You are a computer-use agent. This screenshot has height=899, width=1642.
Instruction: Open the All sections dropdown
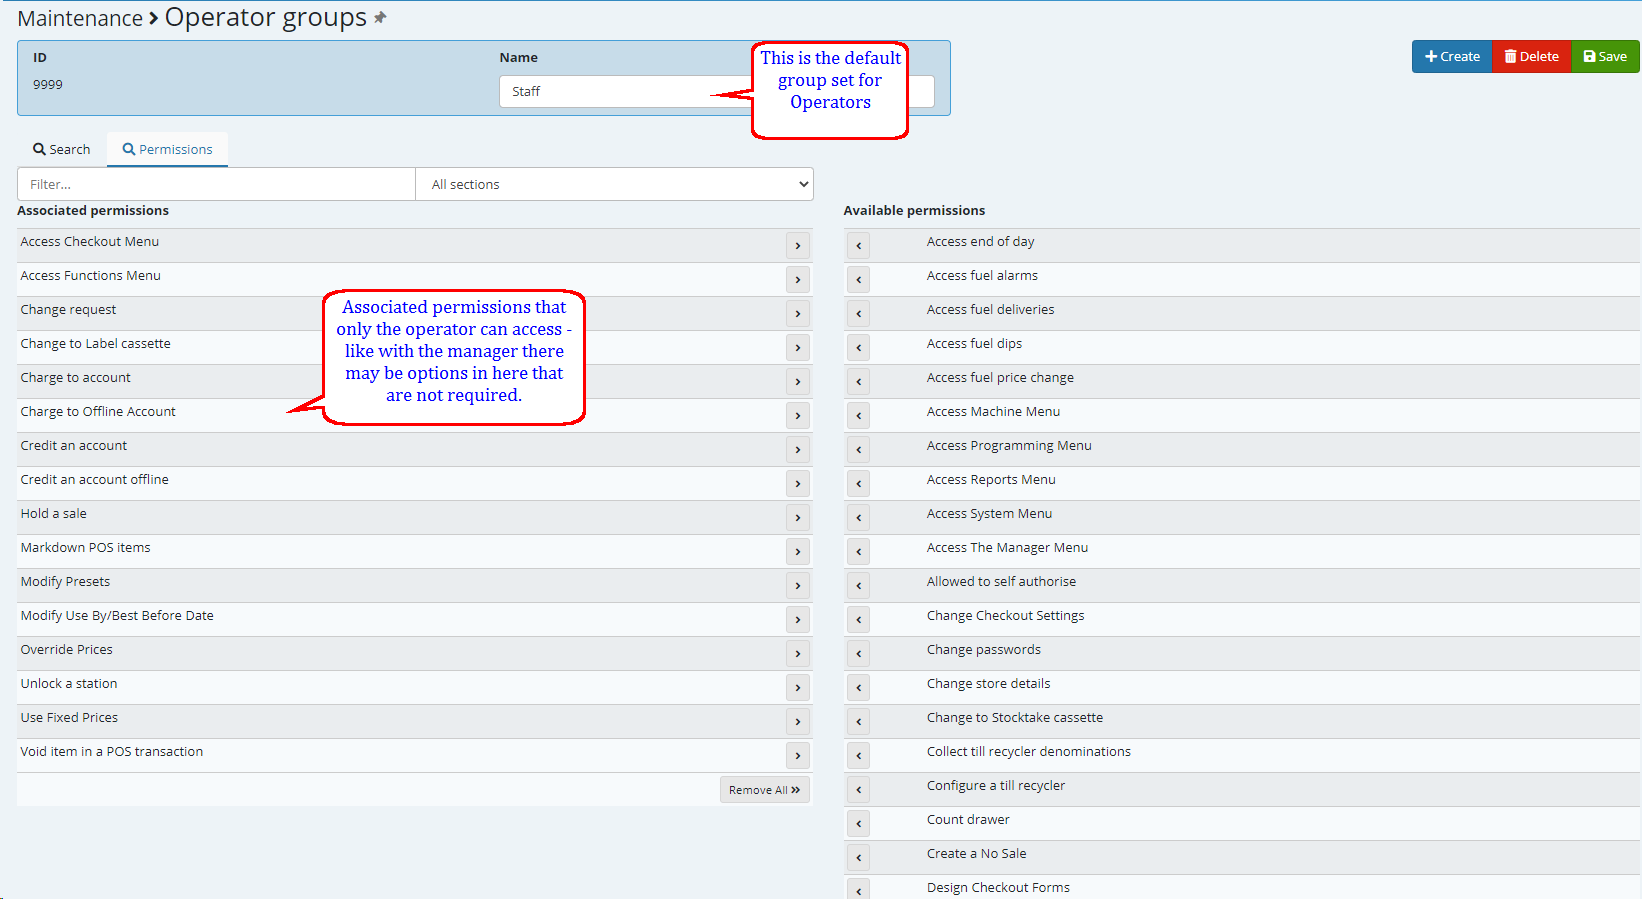pos(615,184)
